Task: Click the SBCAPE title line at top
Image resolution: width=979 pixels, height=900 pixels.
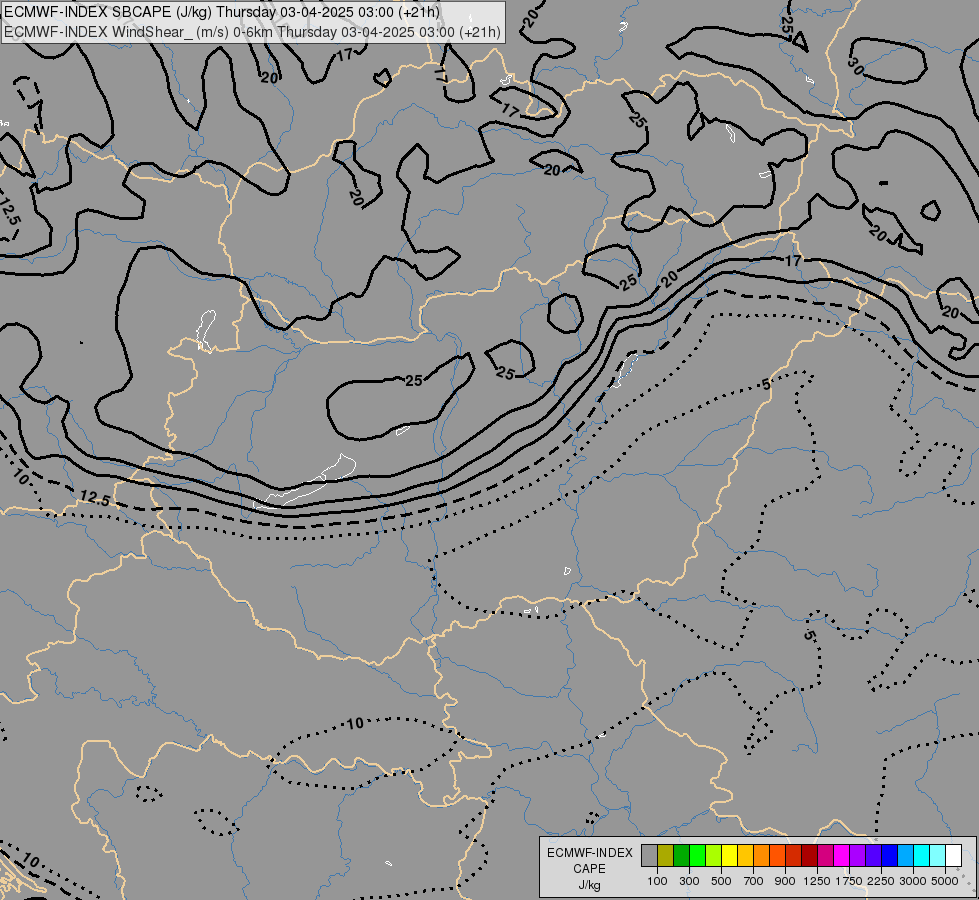Action: [222, 12]
